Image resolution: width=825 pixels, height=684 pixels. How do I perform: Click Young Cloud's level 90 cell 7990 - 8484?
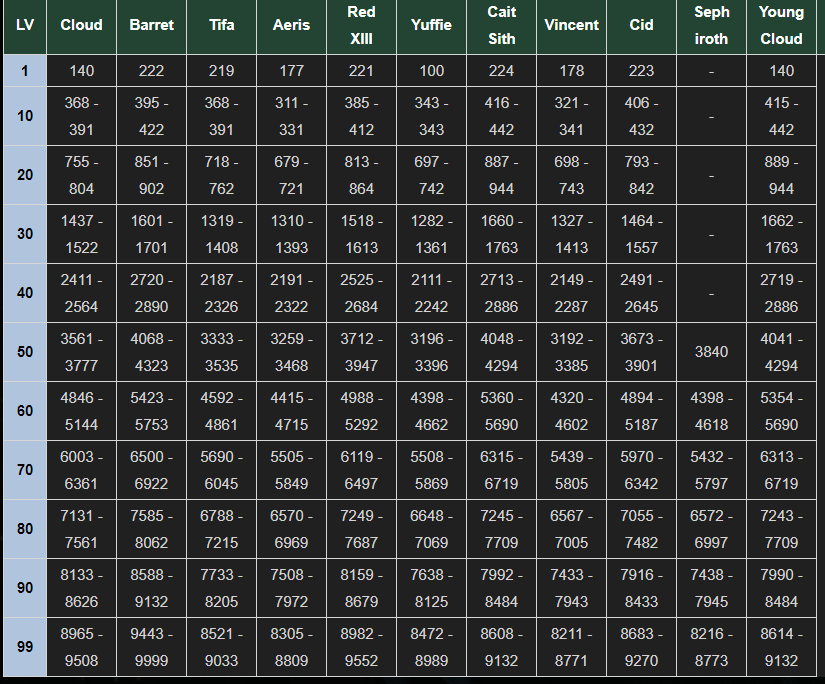pos(781,587)
